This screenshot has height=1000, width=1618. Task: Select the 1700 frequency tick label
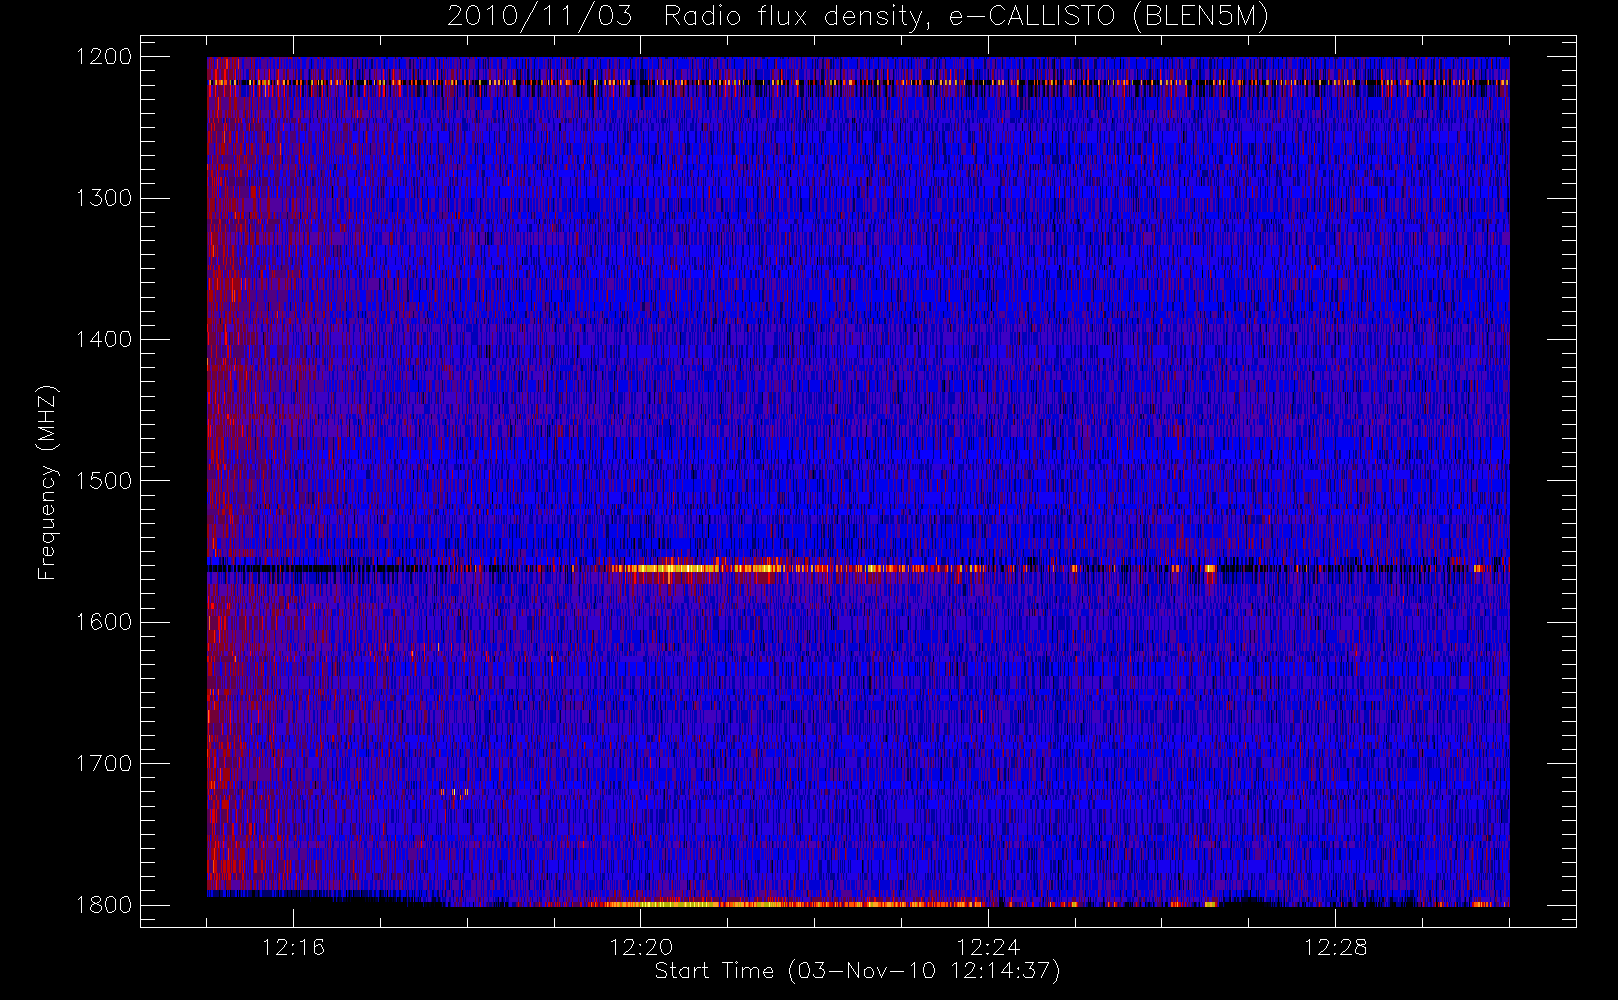click(104, 763)
